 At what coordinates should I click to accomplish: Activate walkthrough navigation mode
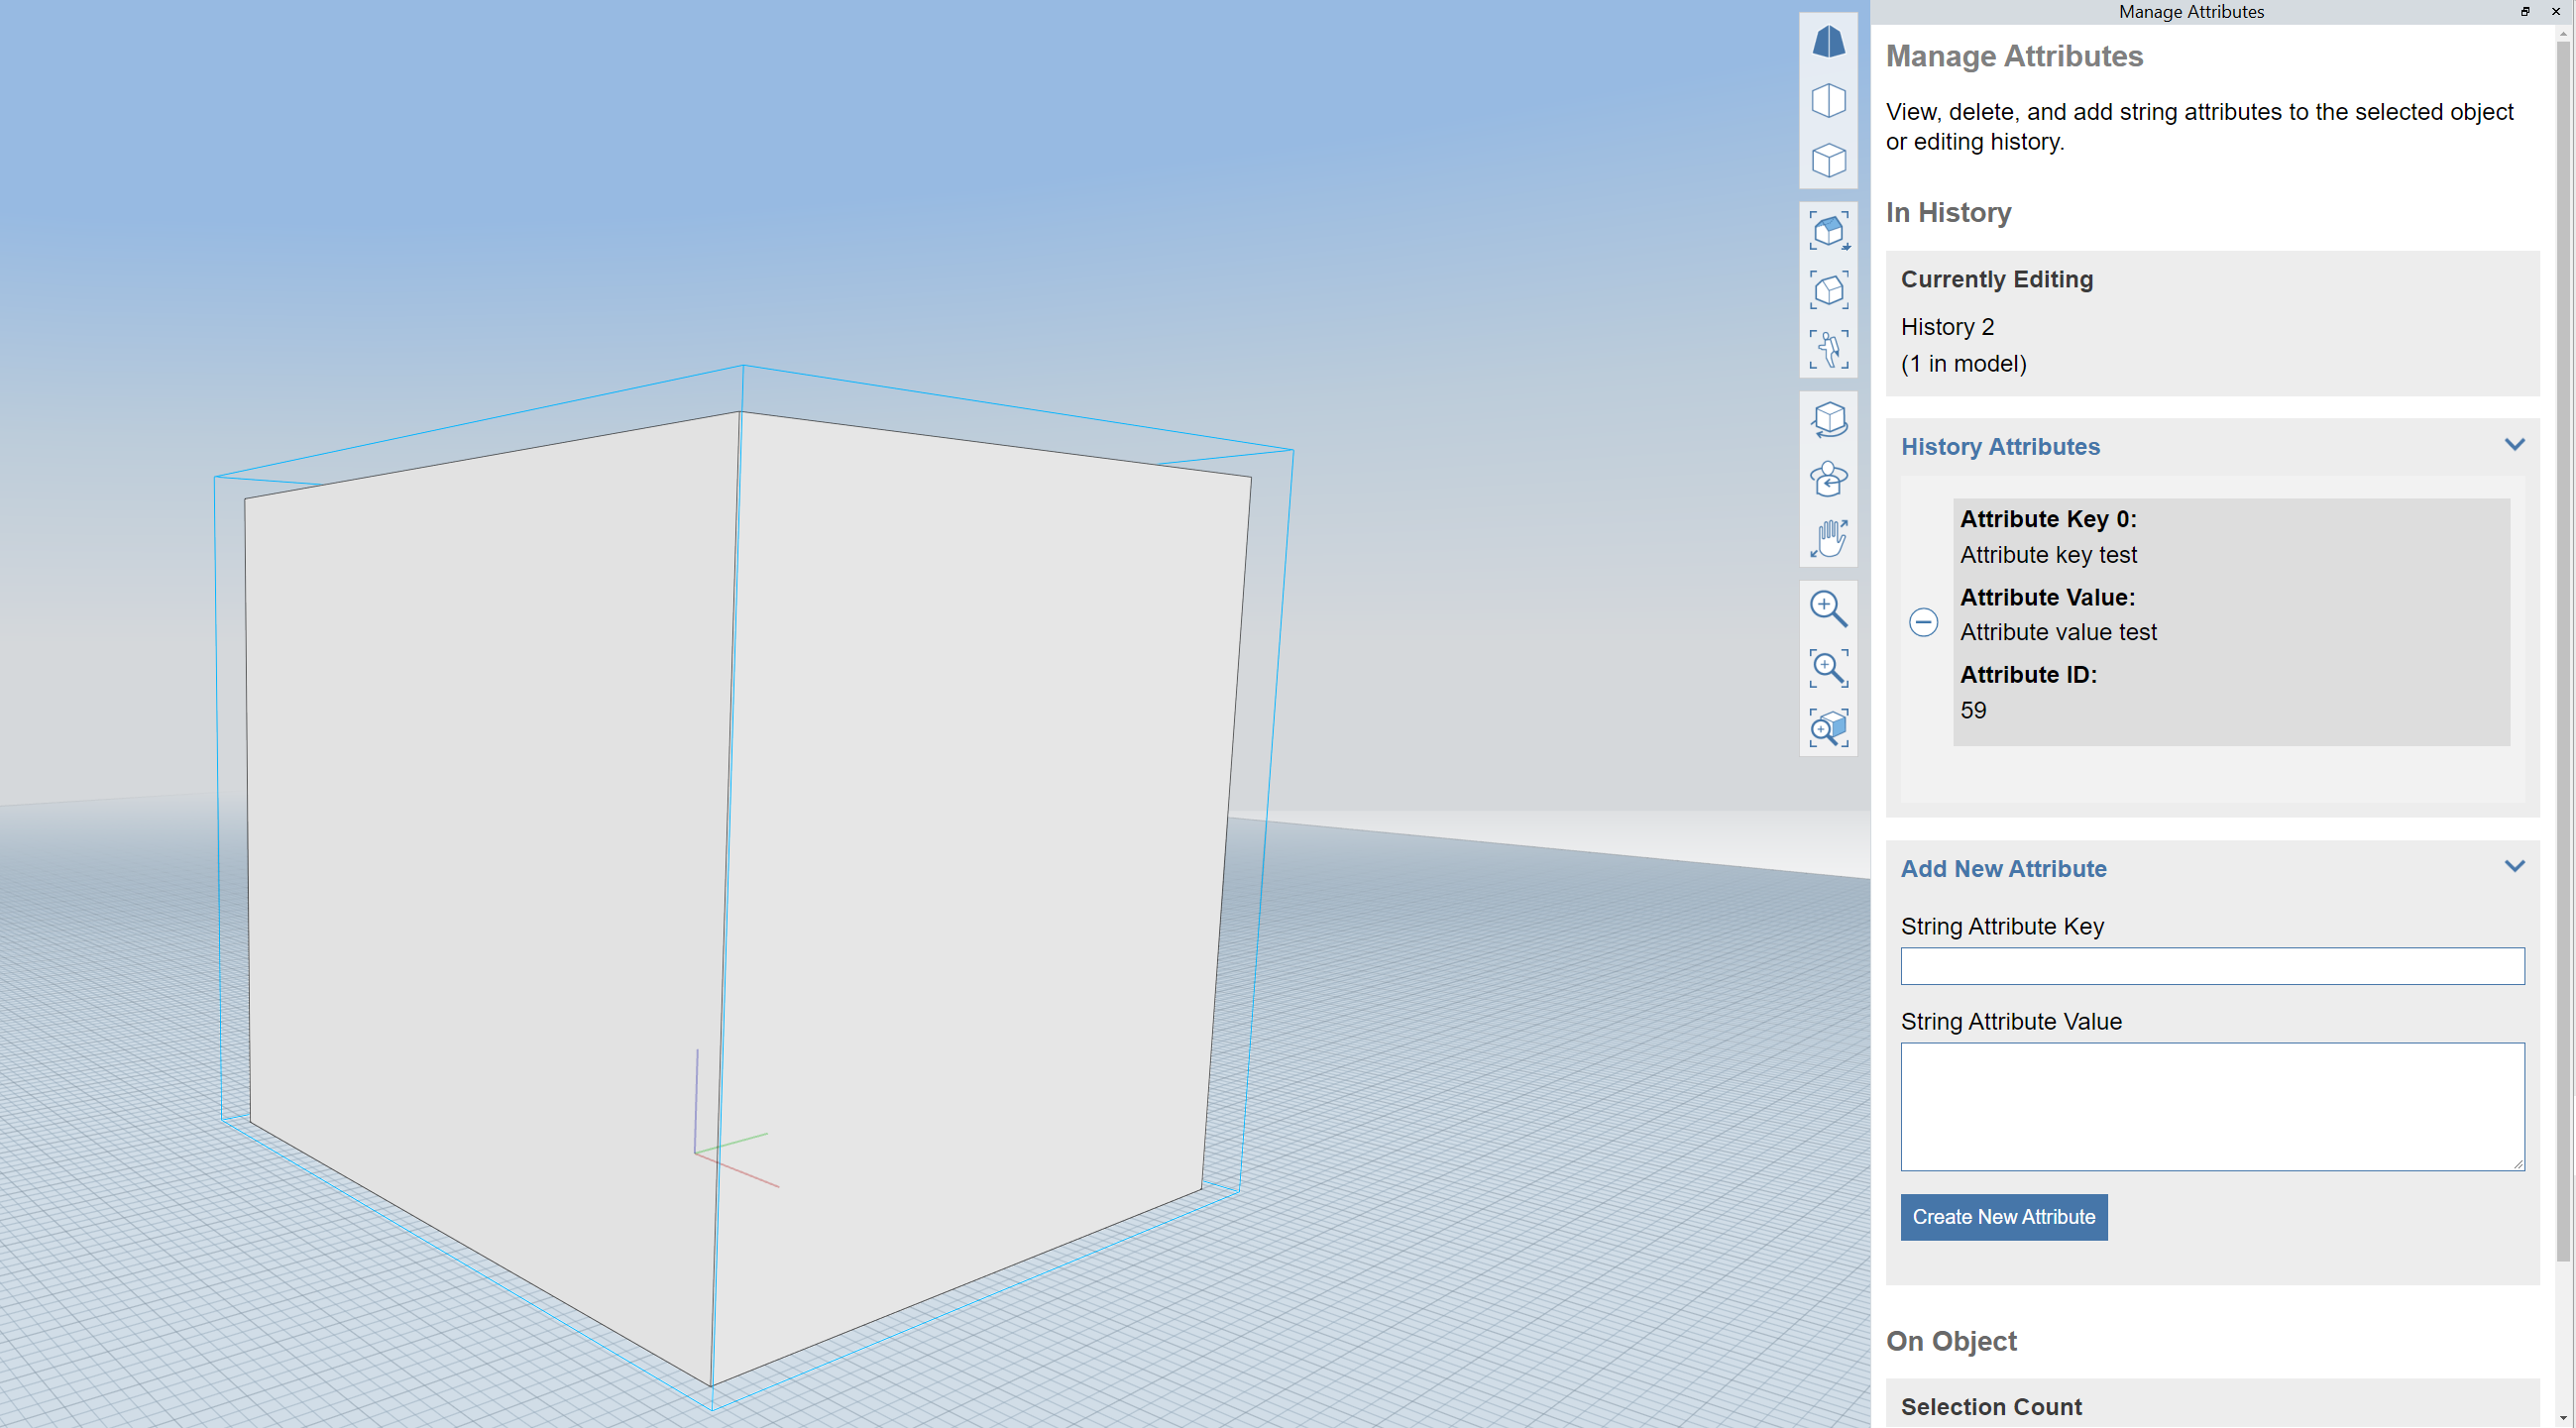coord(1828,350)
